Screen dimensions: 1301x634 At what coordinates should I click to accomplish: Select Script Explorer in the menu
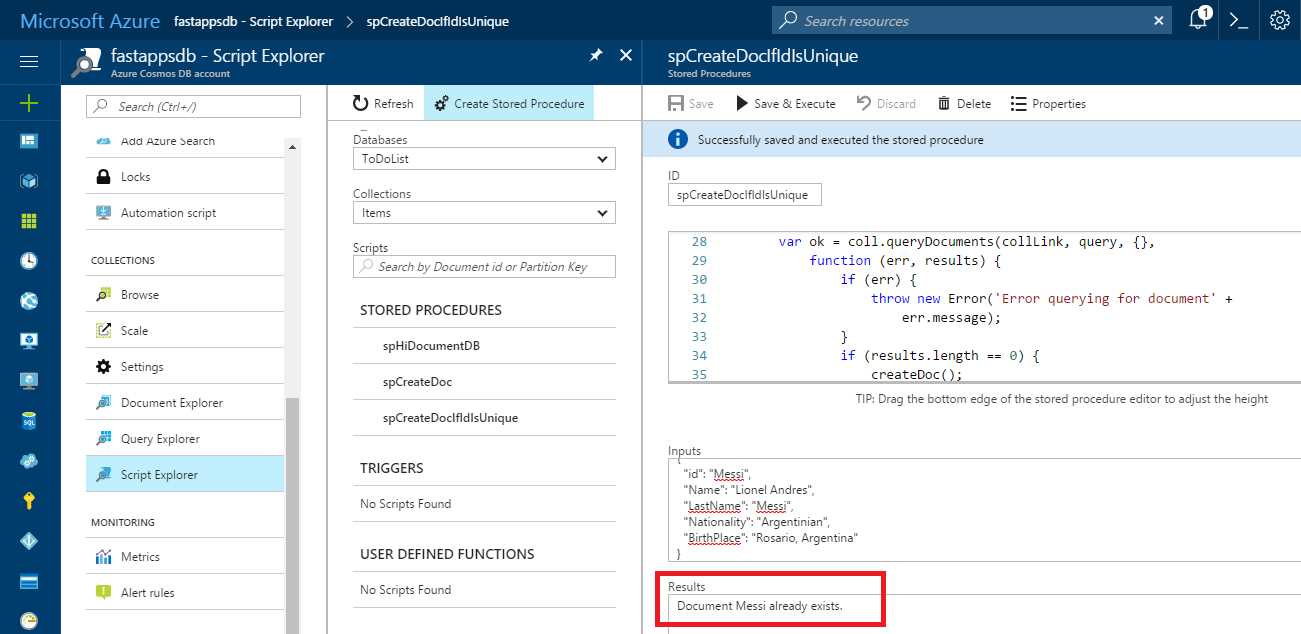click(185, 475)
